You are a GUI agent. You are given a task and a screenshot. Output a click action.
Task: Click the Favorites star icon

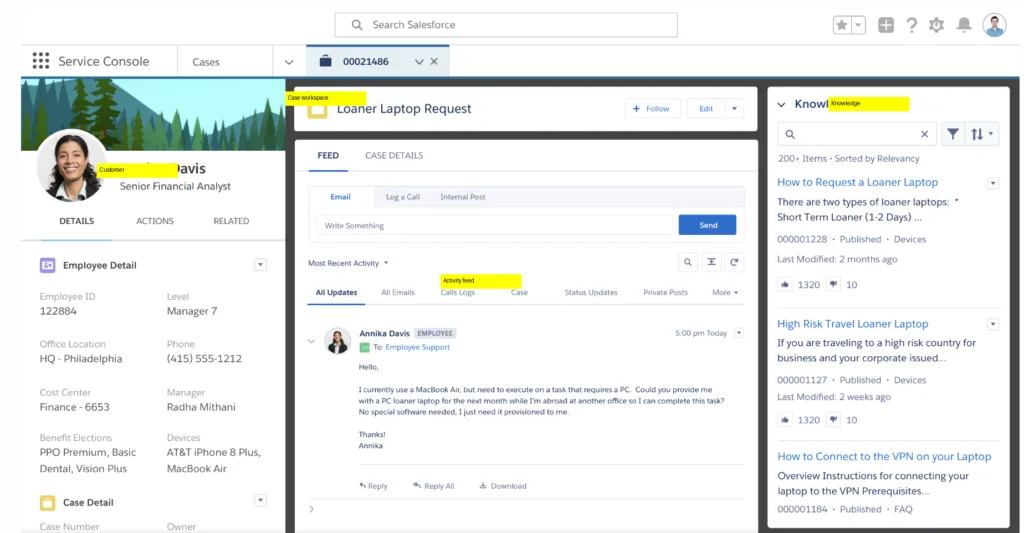pyautogui.click(x=842, y=25)
